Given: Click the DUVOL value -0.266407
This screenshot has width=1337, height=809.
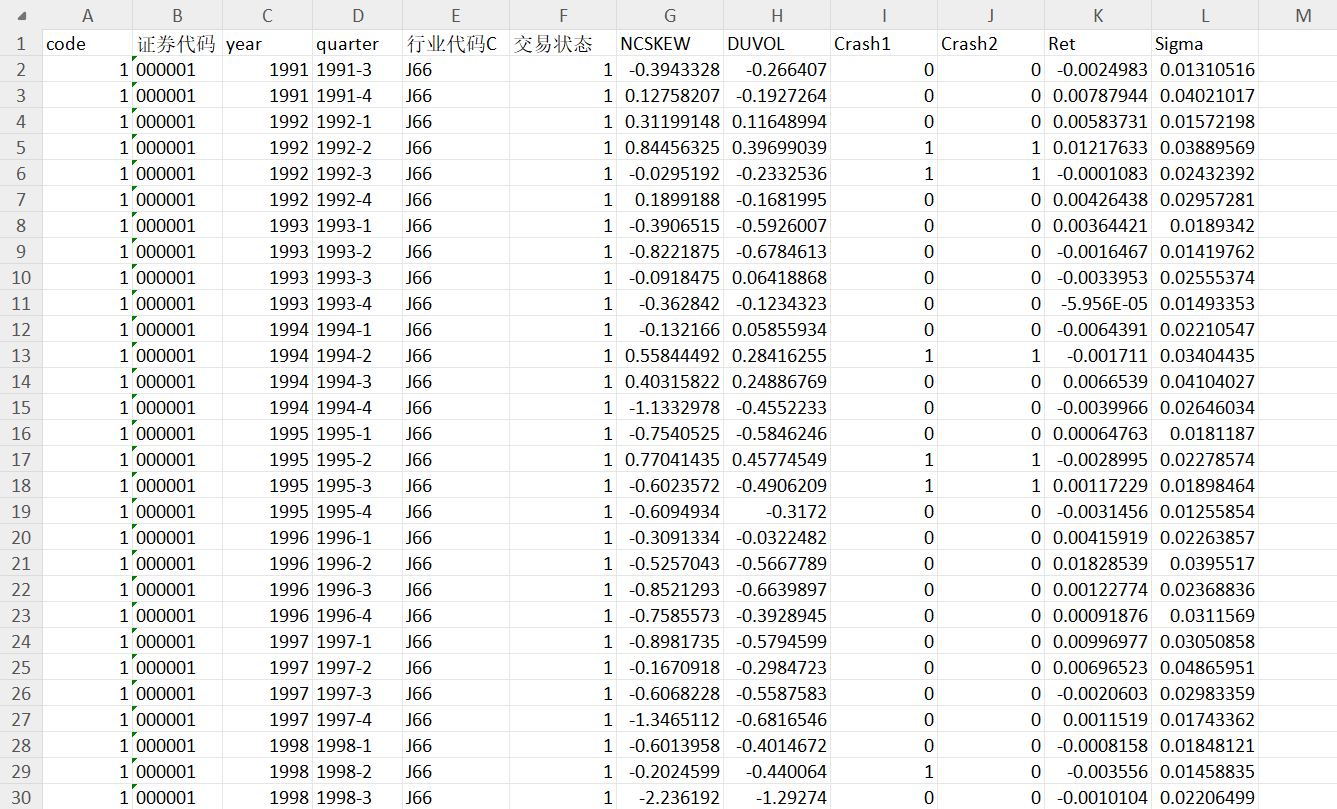Looking at the screenshot, I should 777,70.
